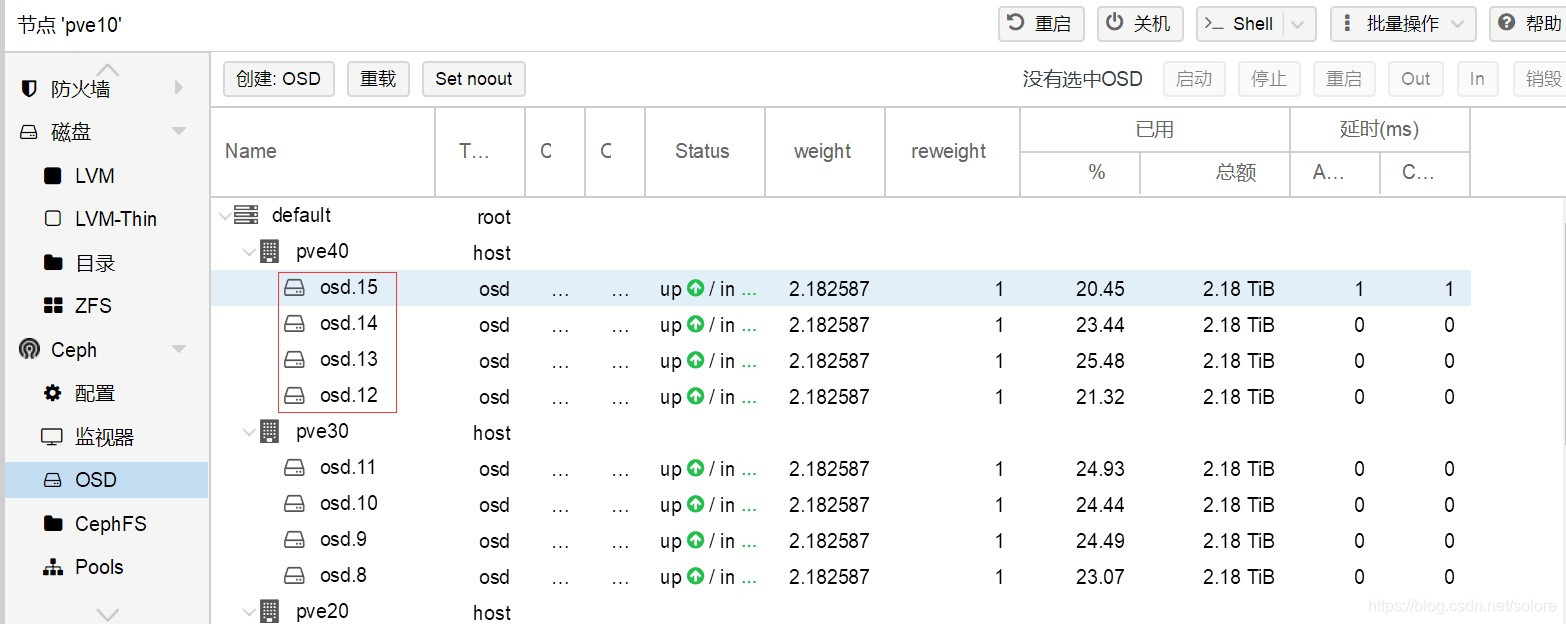Sort by the Status column header
Image resolution: width=1566 pixels, height=624 pixels.
705,152
